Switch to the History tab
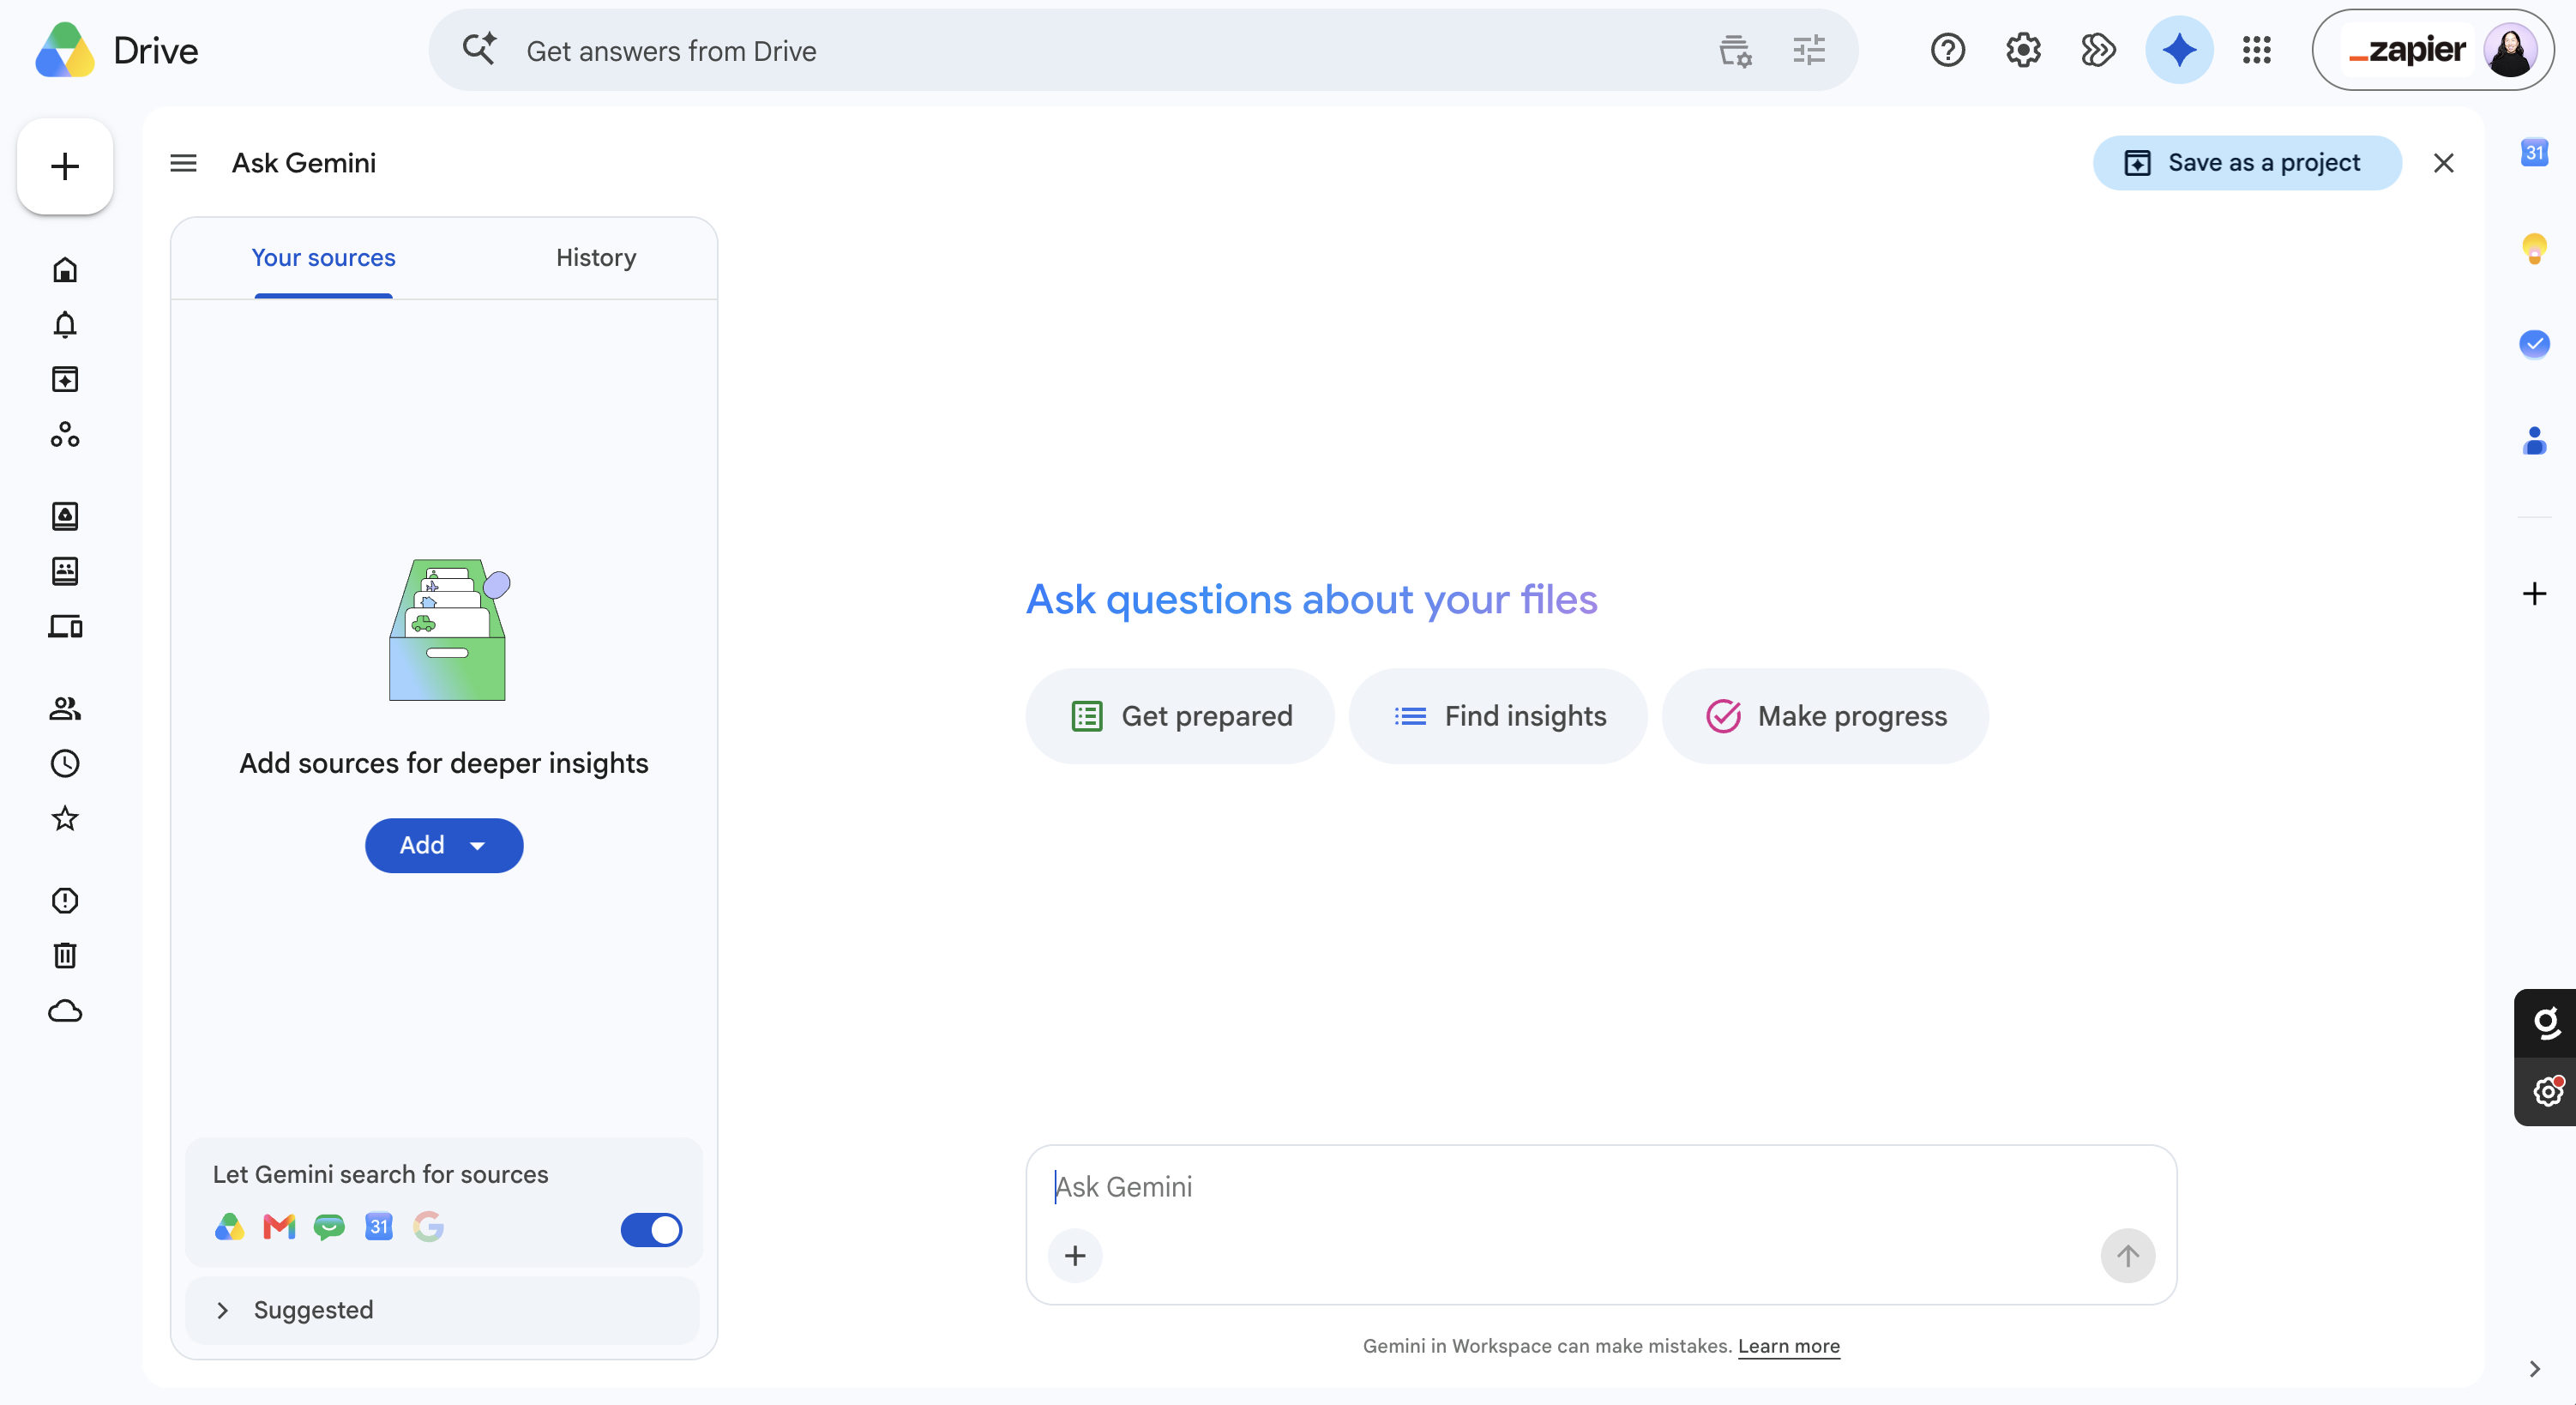 (596, 258)
